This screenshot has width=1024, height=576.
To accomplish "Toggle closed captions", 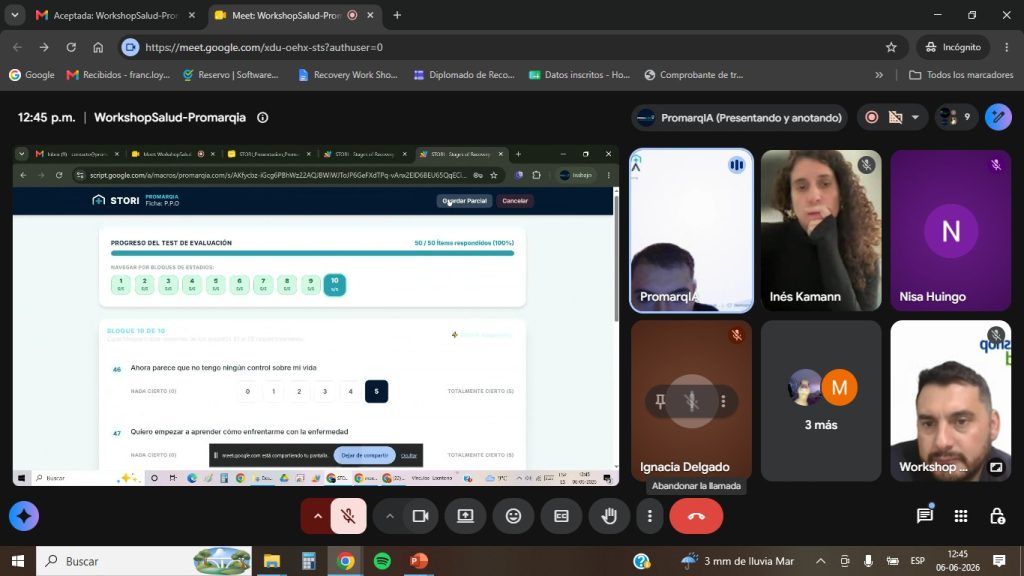I will (561, 516).
